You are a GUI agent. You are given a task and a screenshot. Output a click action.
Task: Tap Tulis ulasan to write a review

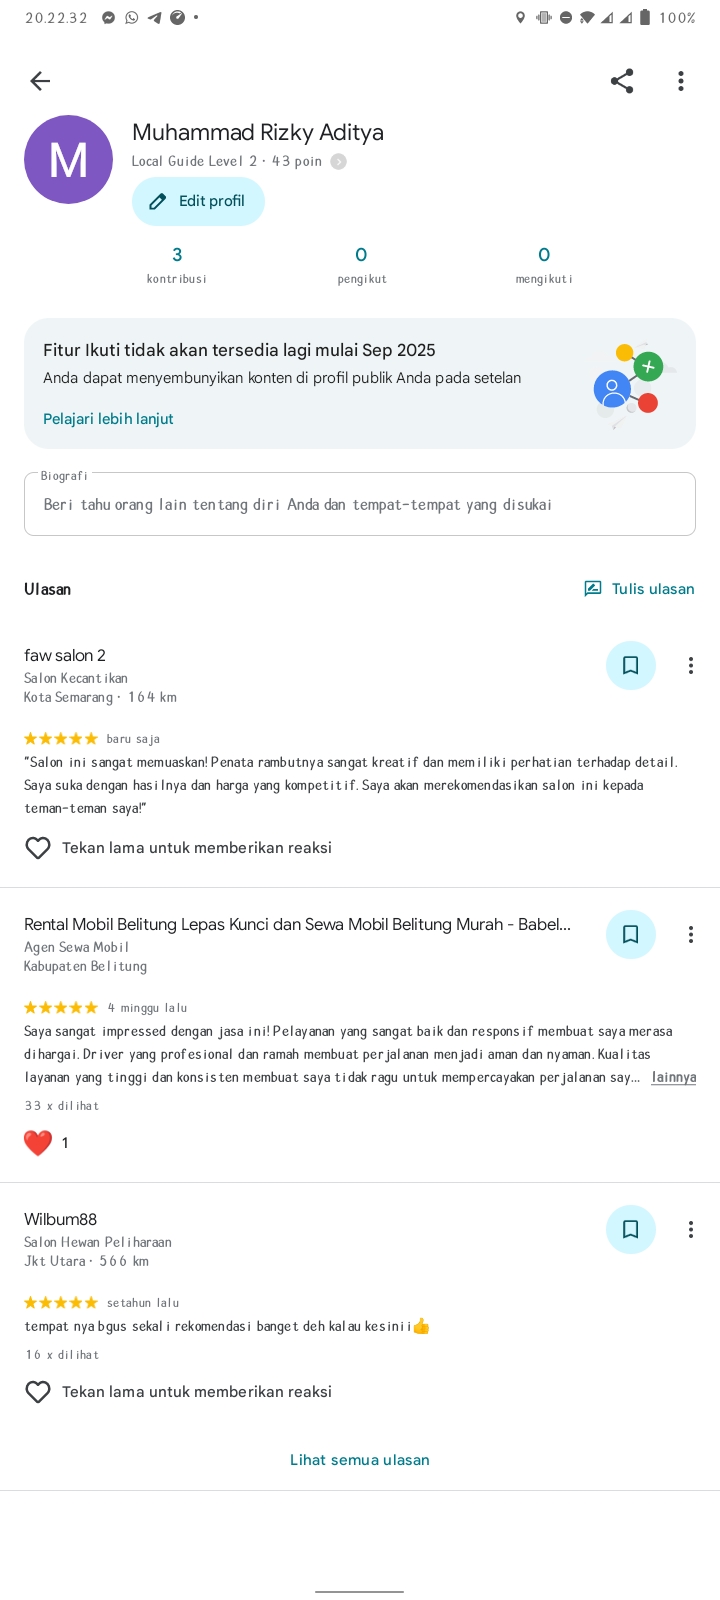(x=639, y=589)
